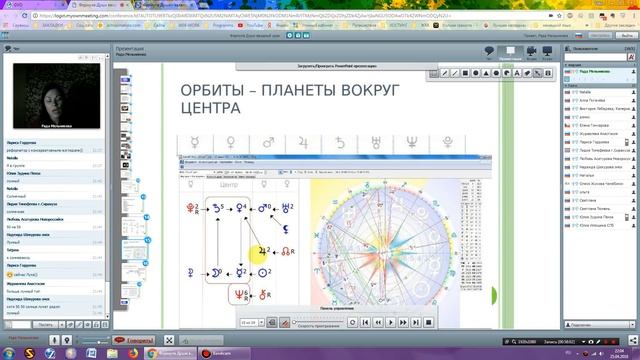This screenshot has height=360, width=640.
Task: Select the straight line drawing tool
Action: [x=455, y=73]
